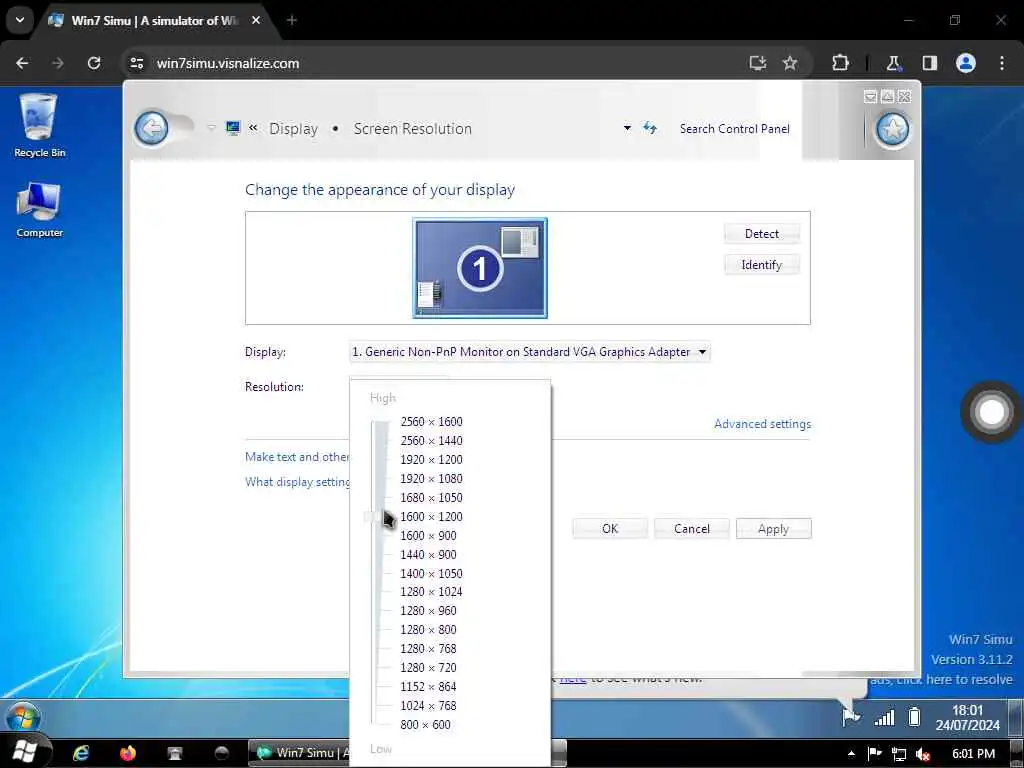1024x768 pixels.
Task: Click browser reload button
Action: 94,63
